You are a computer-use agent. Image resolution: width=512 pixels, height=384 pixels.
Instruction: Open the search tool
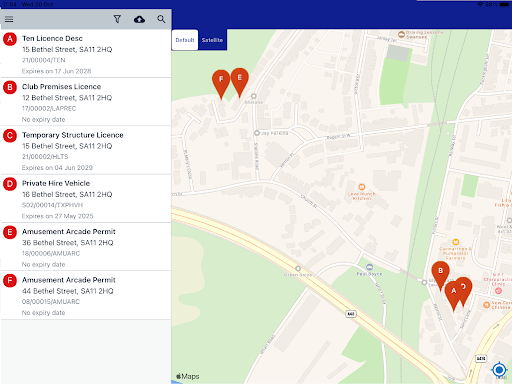(161, 19)
